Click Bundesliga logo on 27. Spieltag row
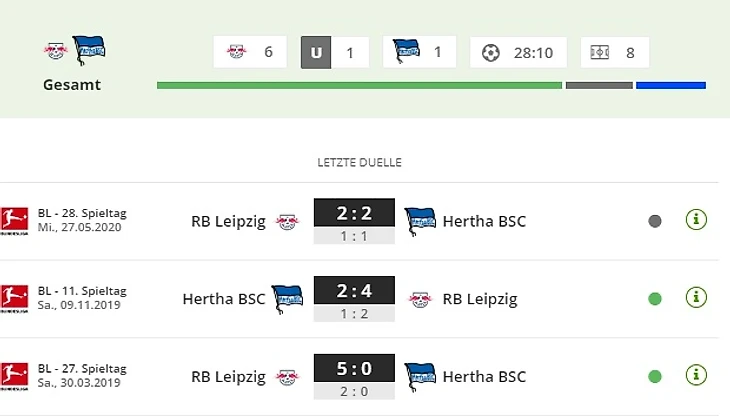 (14, 376)
